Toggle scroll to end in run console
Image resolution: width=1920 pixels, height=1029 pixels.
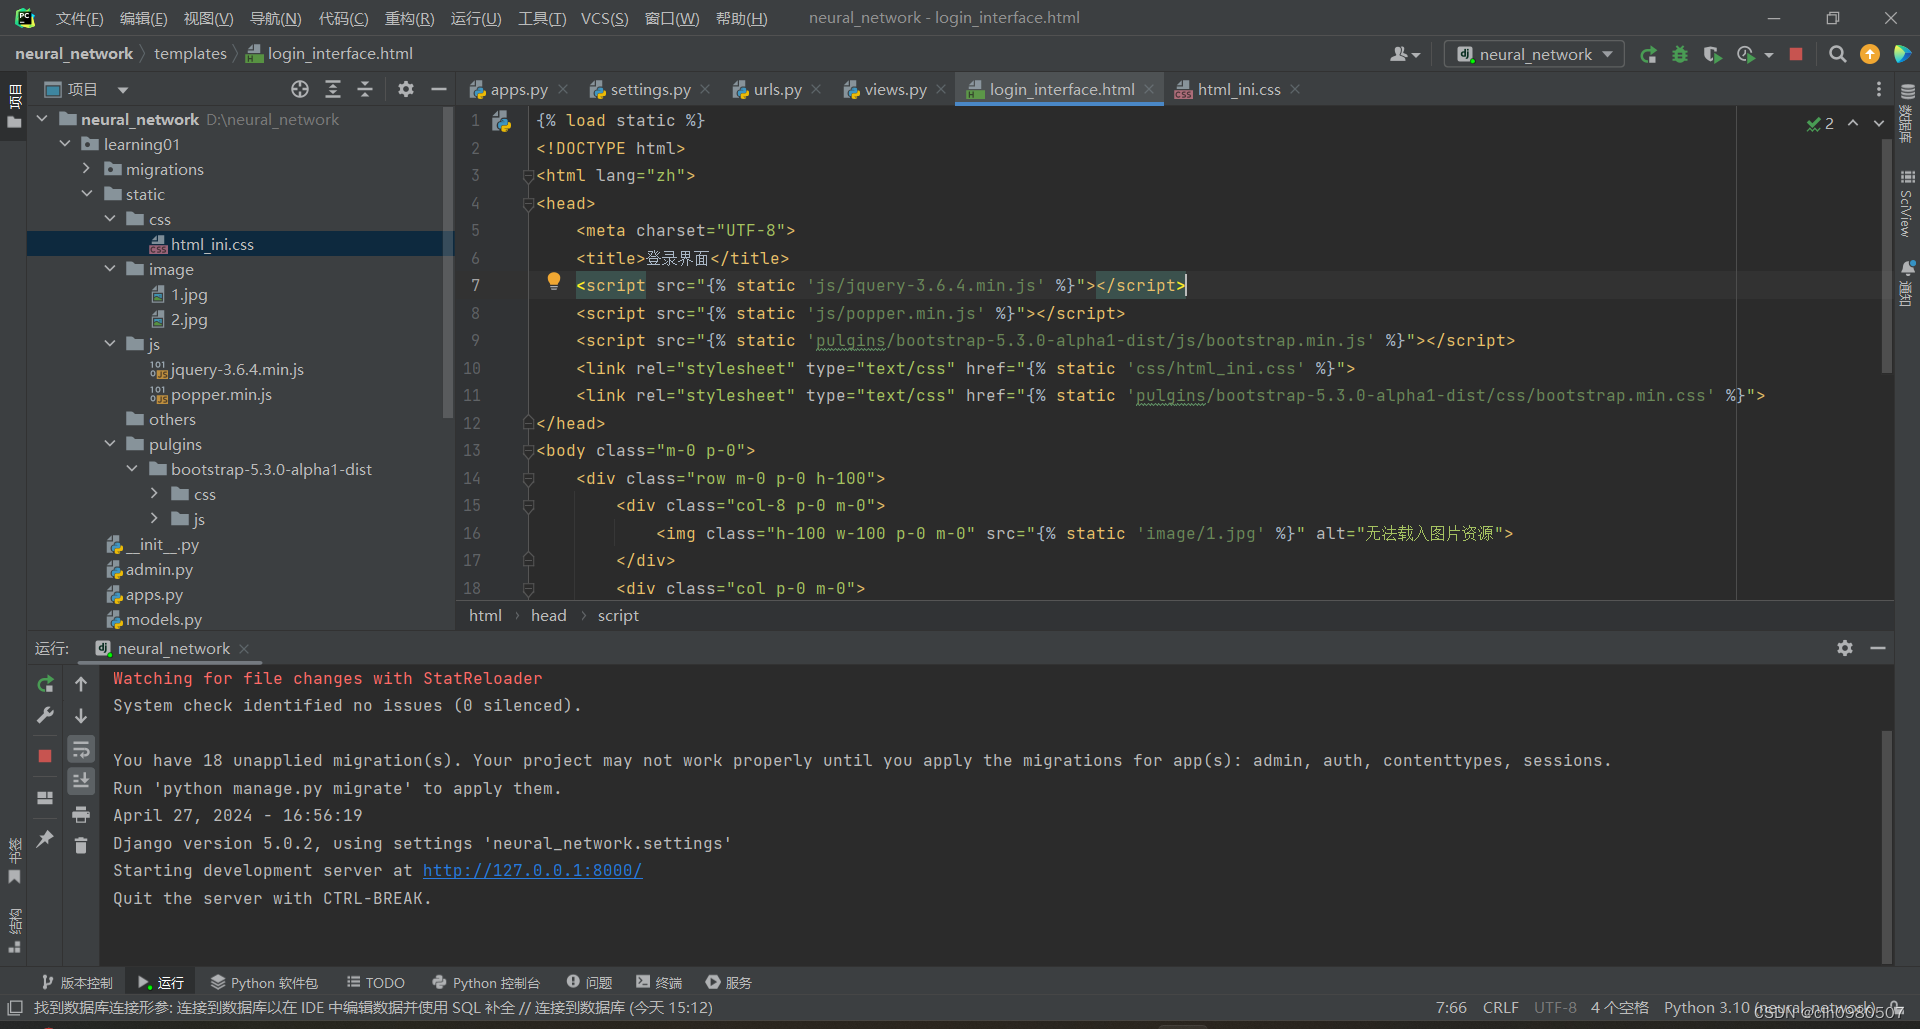[81, 781]
